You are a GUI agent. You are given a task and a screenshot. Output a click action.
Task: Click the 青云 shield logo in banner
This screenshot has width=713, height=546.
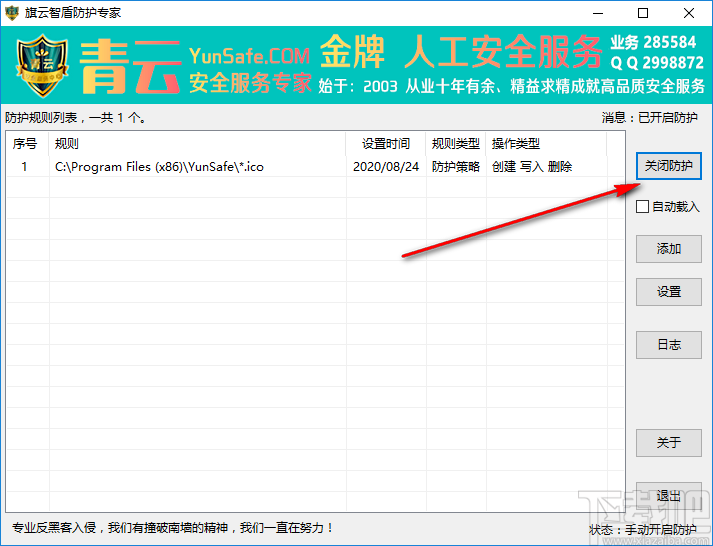[42, 65]
